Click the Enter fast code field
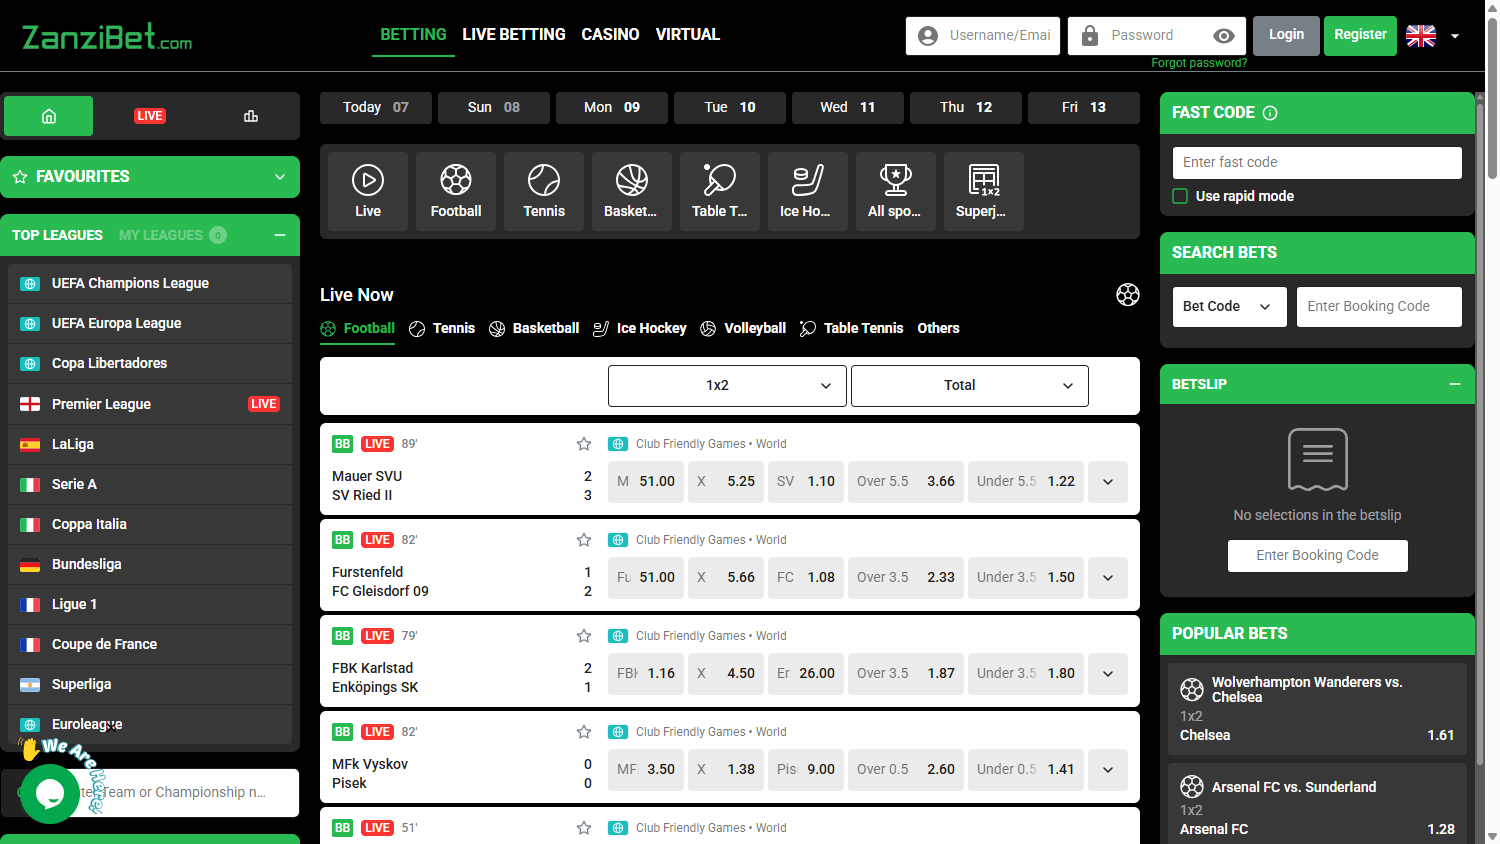This screenshot has width=1500, height=844. tap(1316, 162)
